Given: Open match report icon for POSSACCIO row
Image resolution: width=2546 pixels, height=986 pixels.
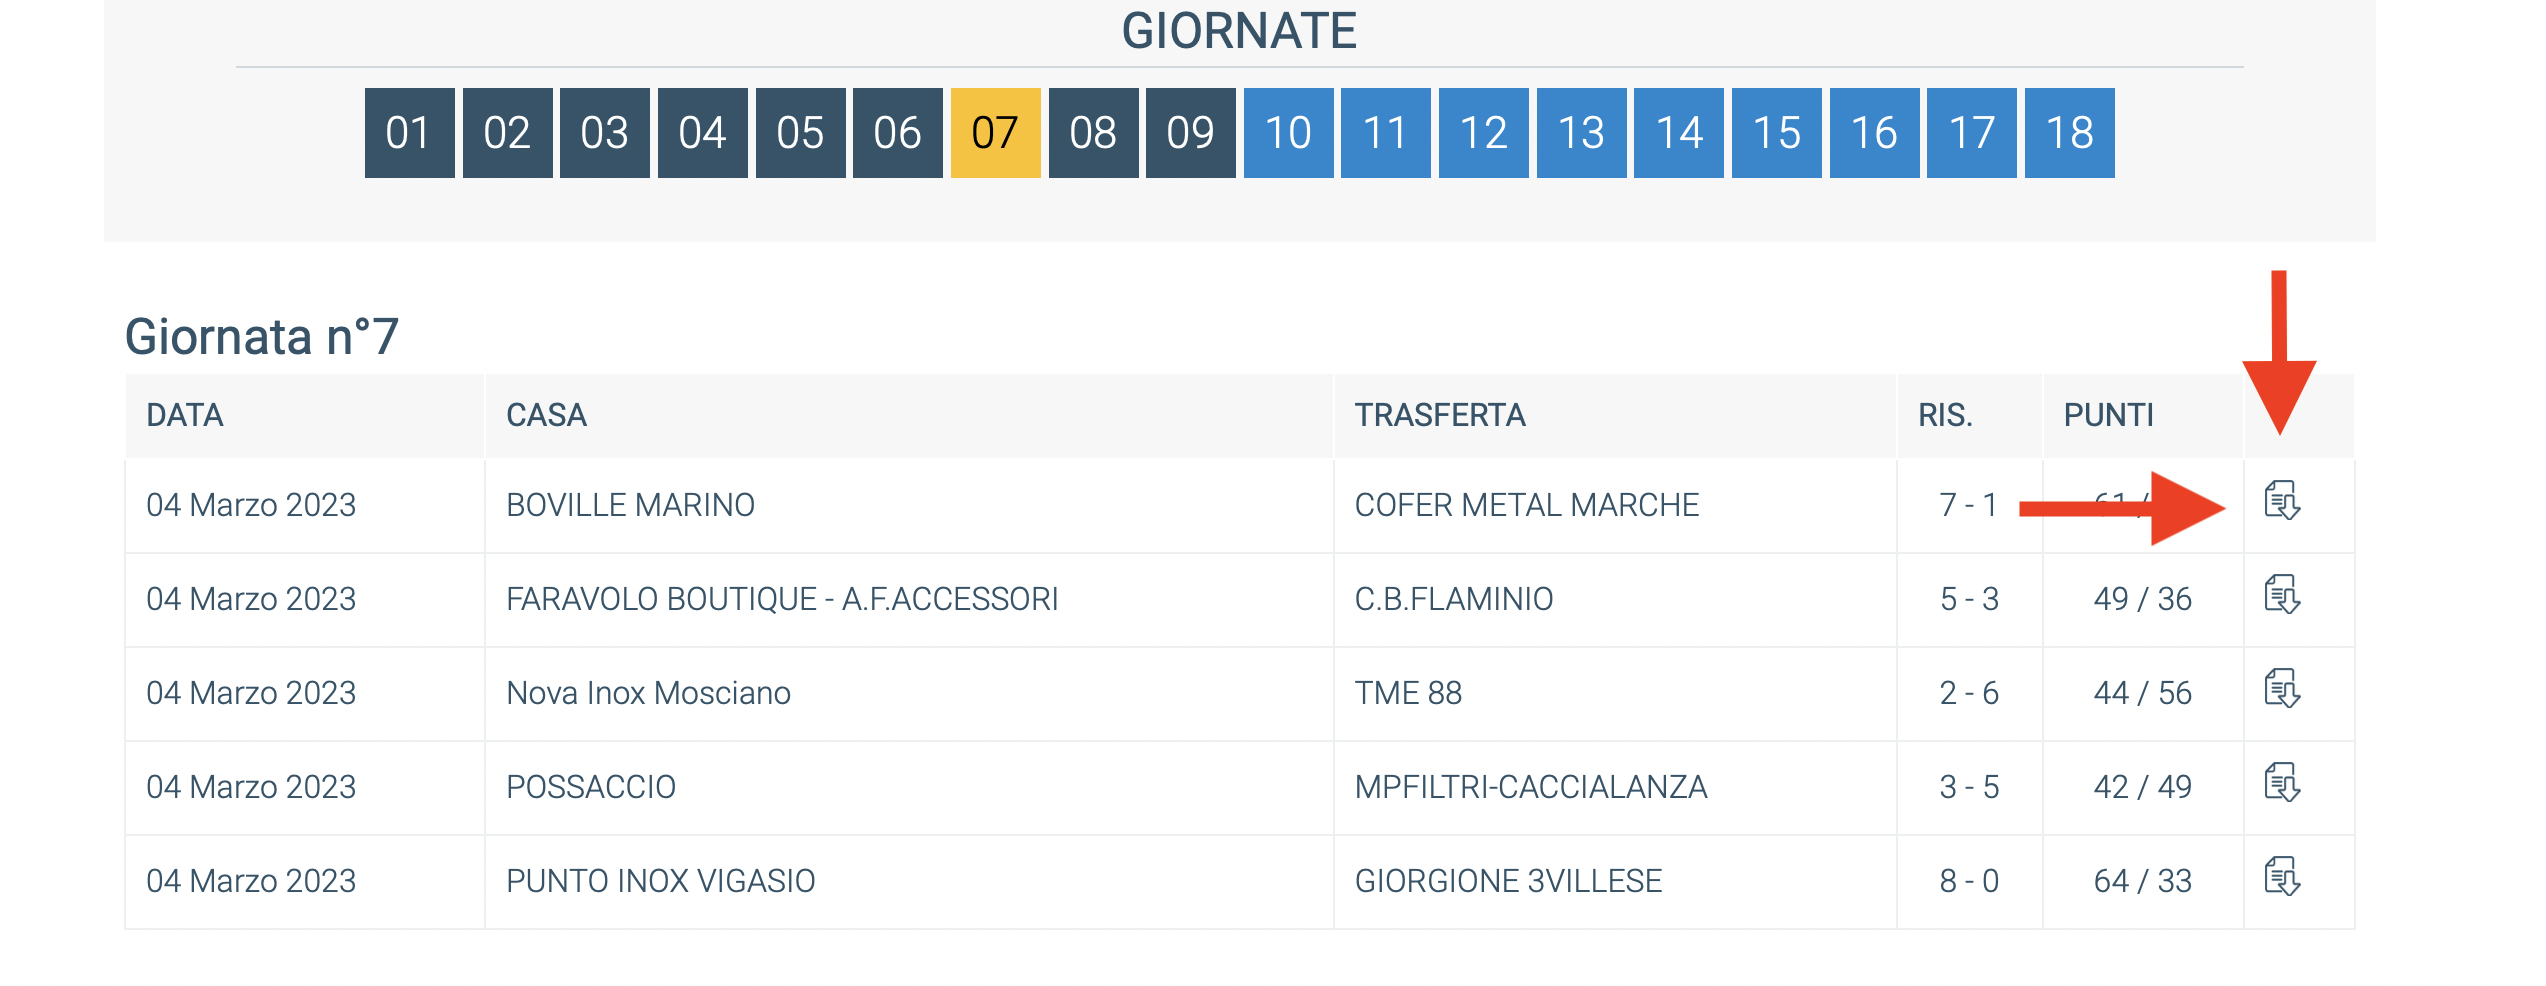Looking at the screenshot, I should coord(2282,783).
